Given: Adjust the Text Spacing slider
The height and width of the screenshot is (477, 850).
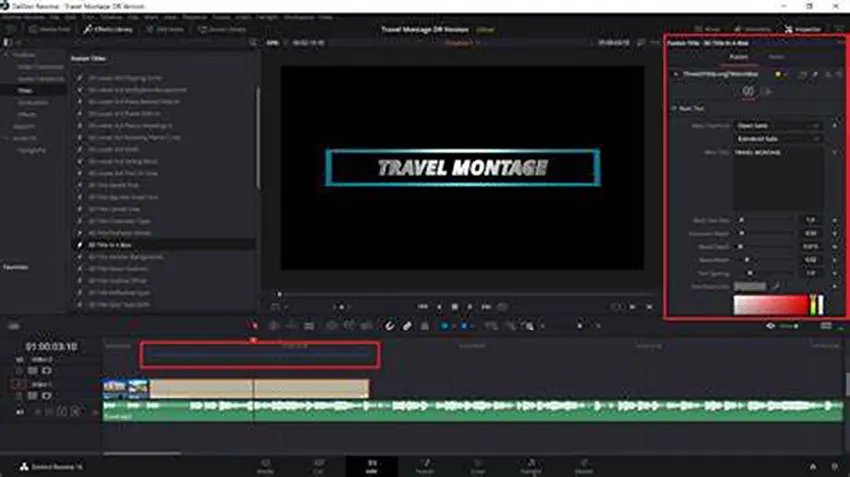Looking at the screenshot, I should (x=765, y=273).
